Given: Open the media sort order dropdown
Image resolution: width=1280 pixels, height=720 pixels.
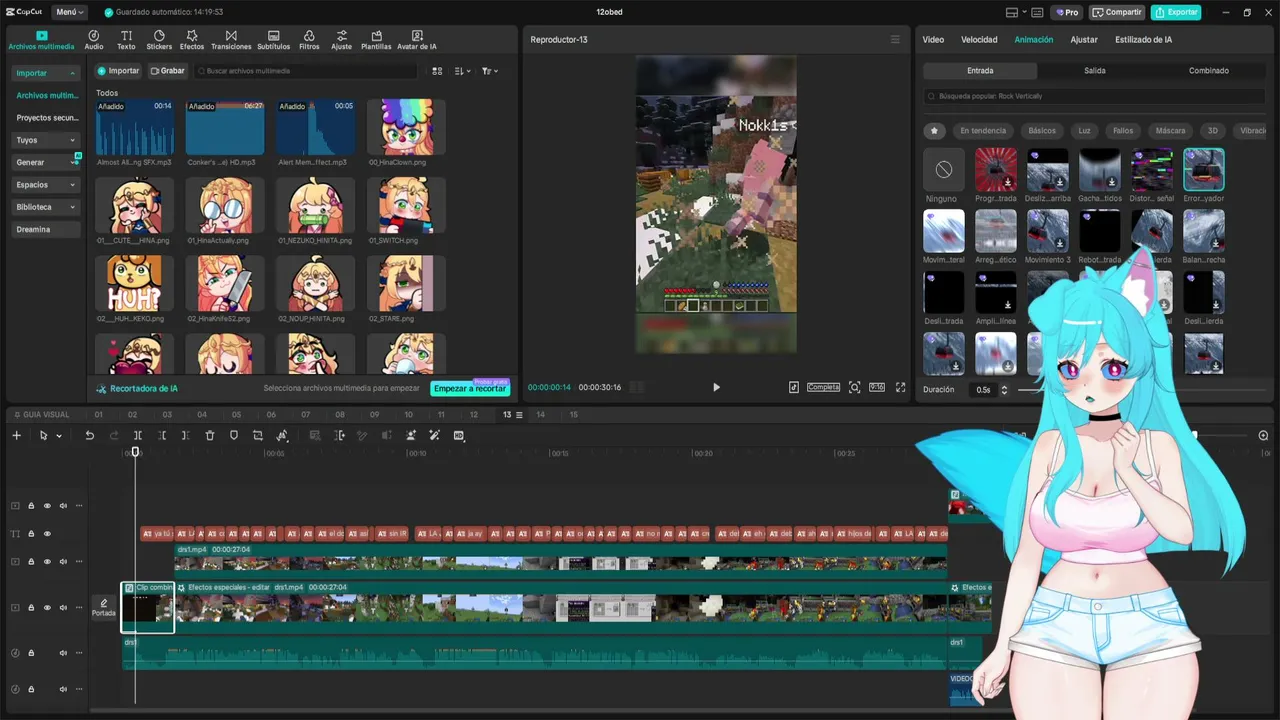Looking at the screenshot, I should pyautogui.click(x=462, y=71).
